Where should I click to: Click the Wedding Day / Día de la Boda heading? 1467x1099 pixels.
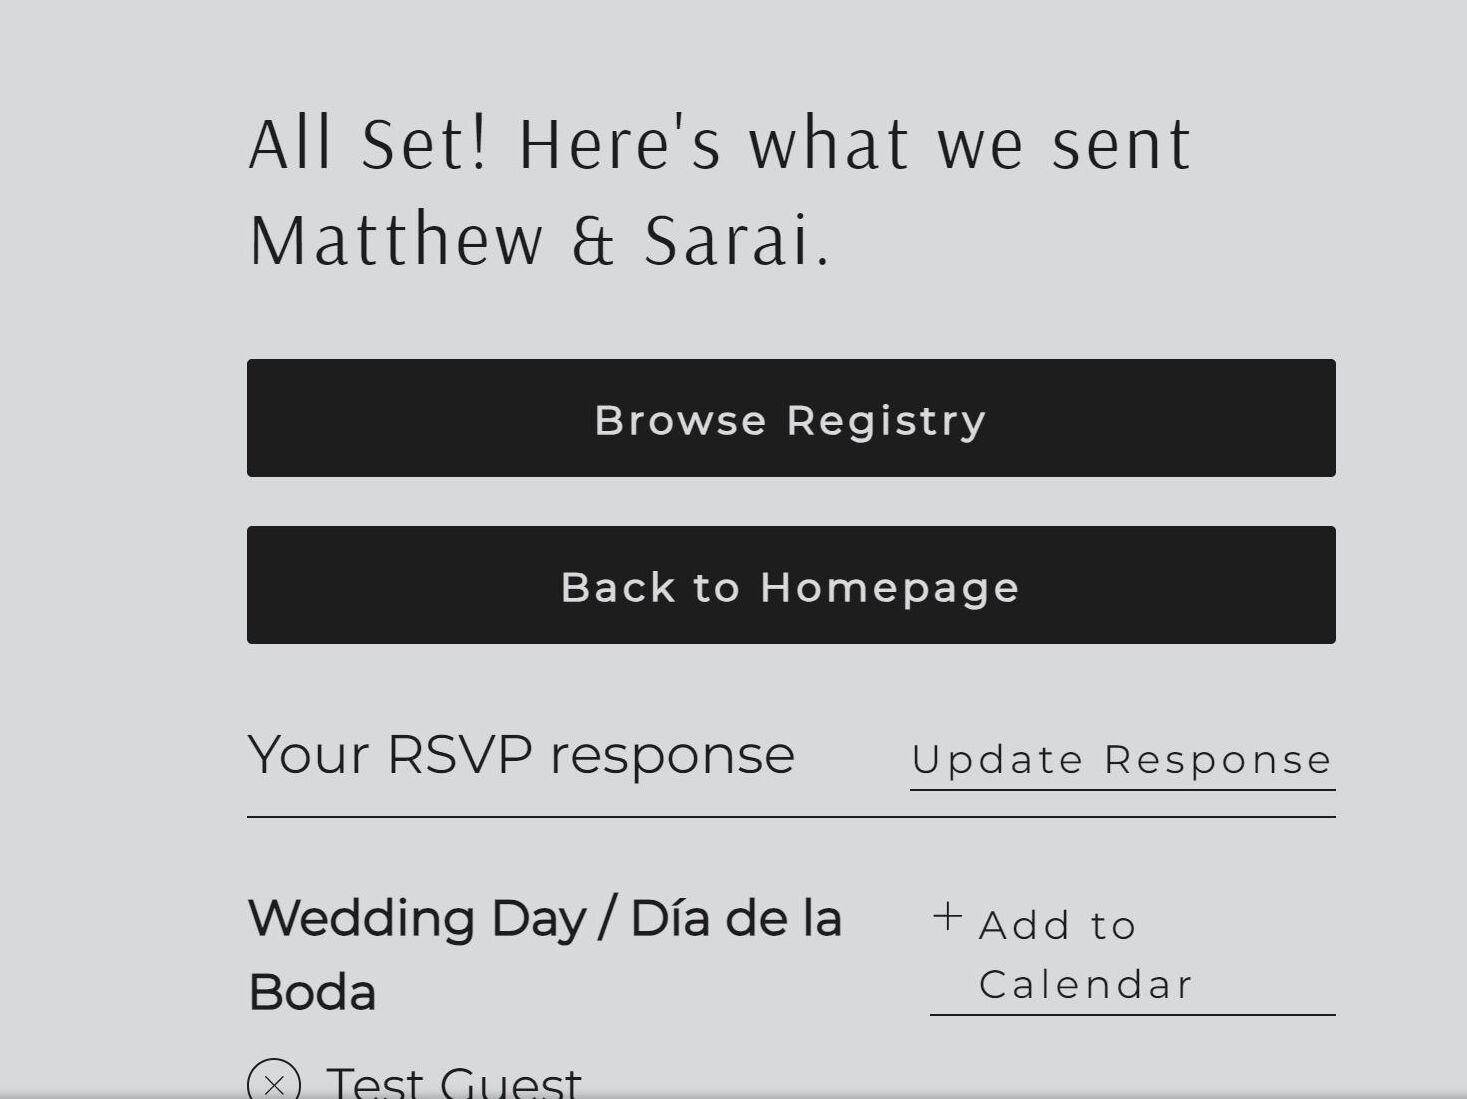coord(545,955)
